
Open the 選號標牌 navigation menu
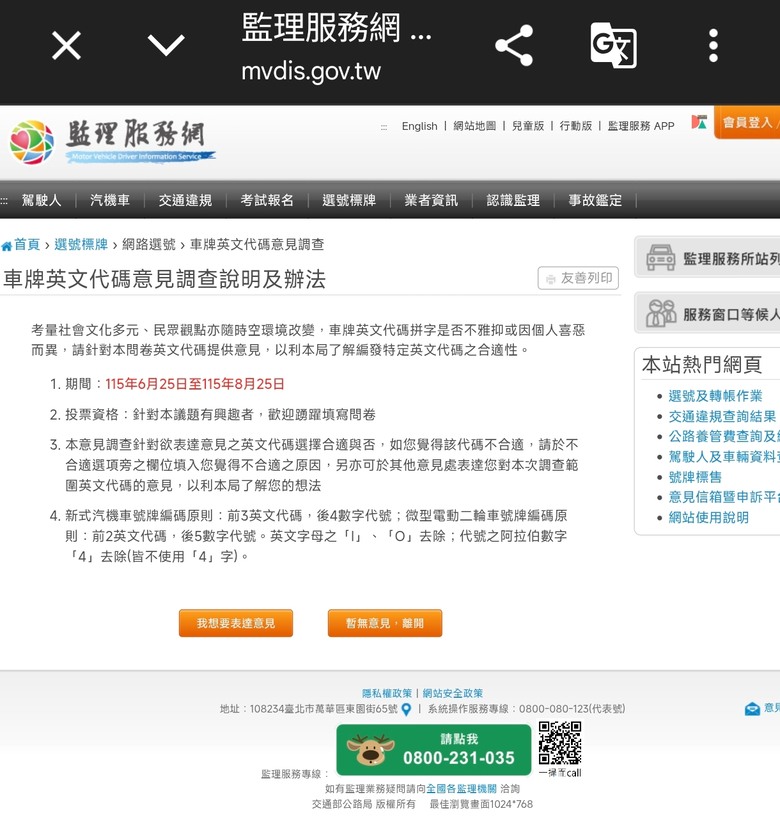click(349, 200)
